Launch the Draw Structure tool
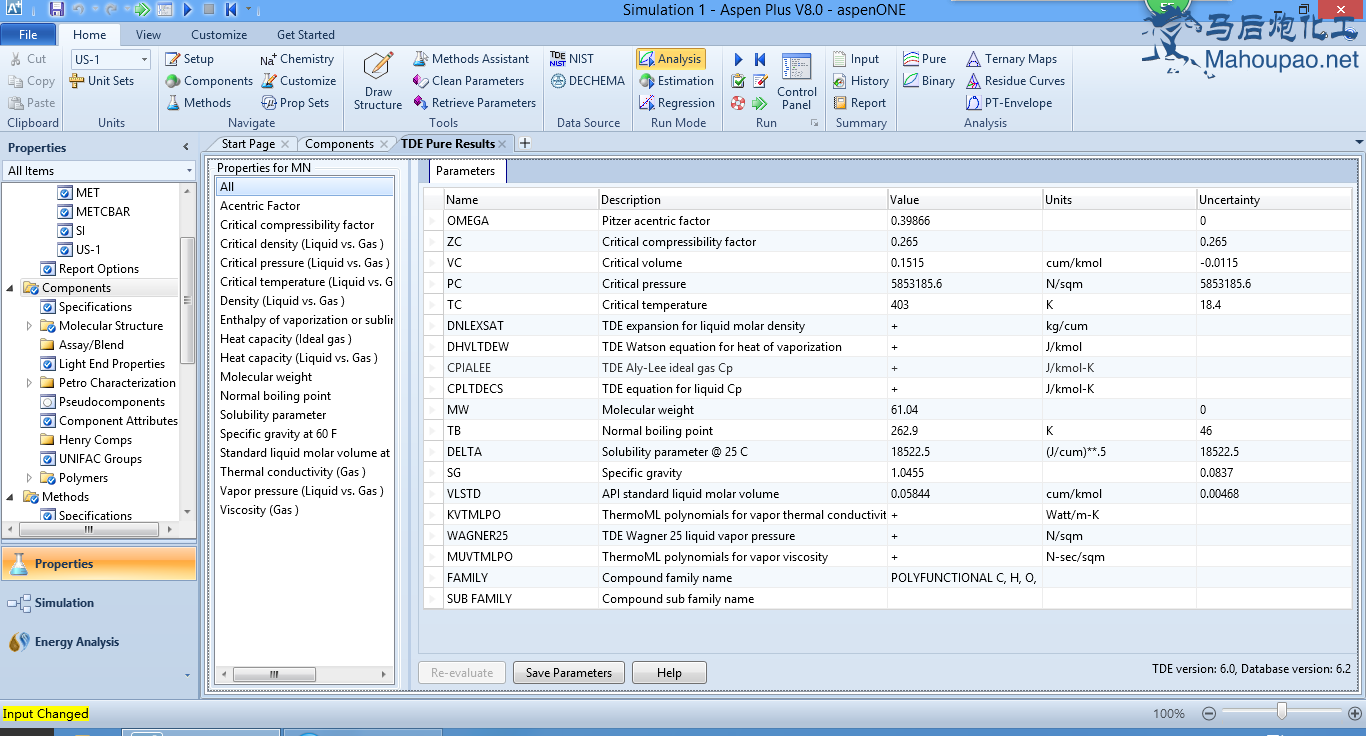Screen dimensions: 1366x736 (x=378, y=81)
